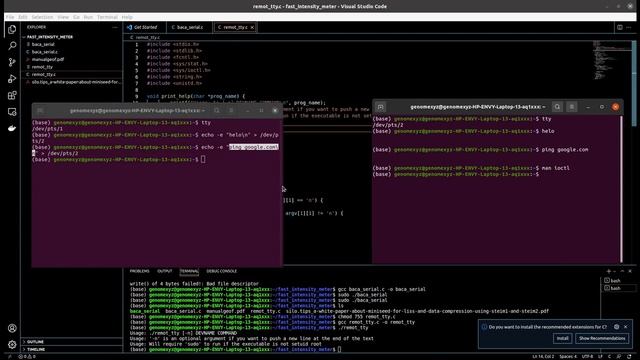This screenshot has height=360, width=640.
Task: Split the editor to the right
Action: coord(620,27)
